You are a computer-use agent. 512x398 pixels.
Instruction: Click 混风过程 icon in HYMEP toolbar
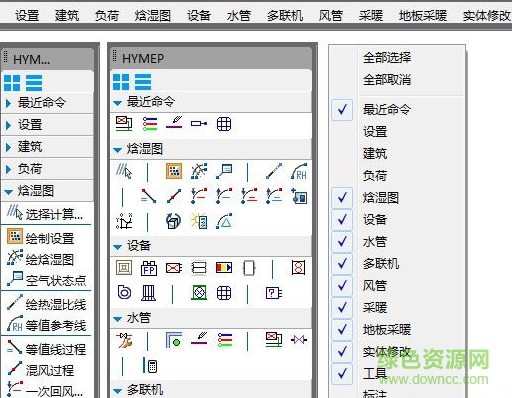coord(174,196)
